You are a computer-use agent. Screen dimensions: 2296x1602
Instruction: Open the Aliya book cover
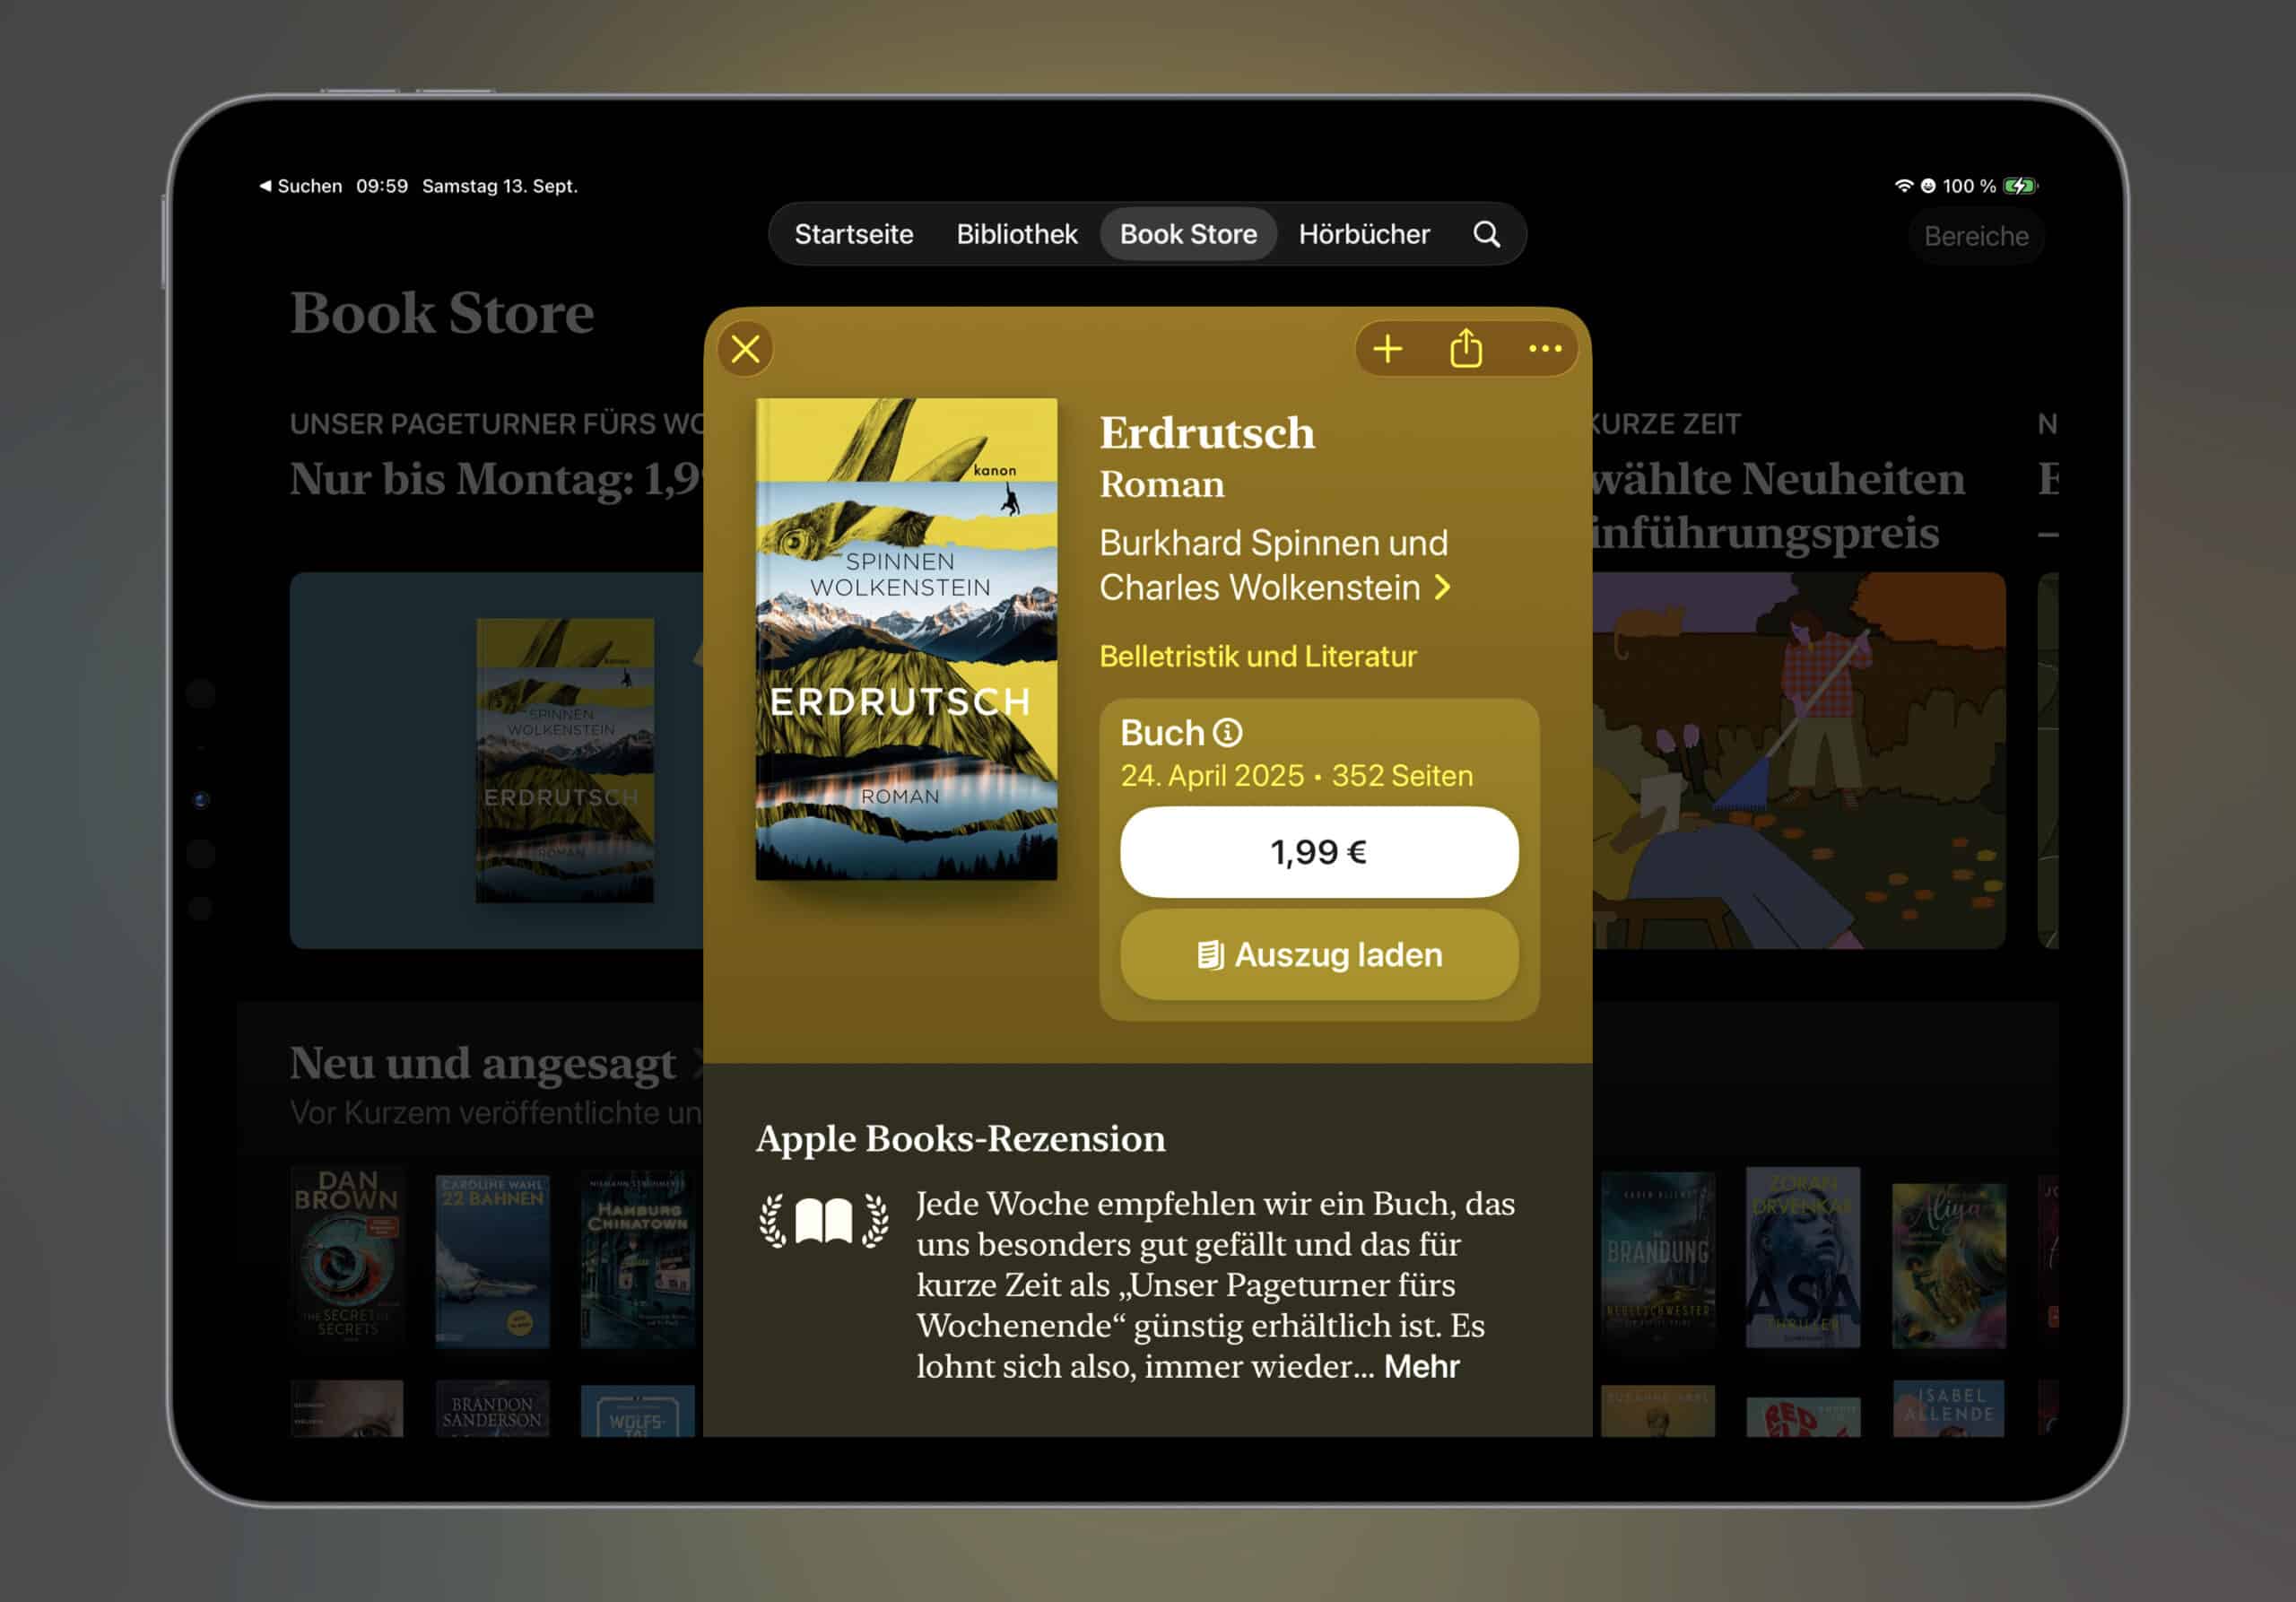1948,1266
